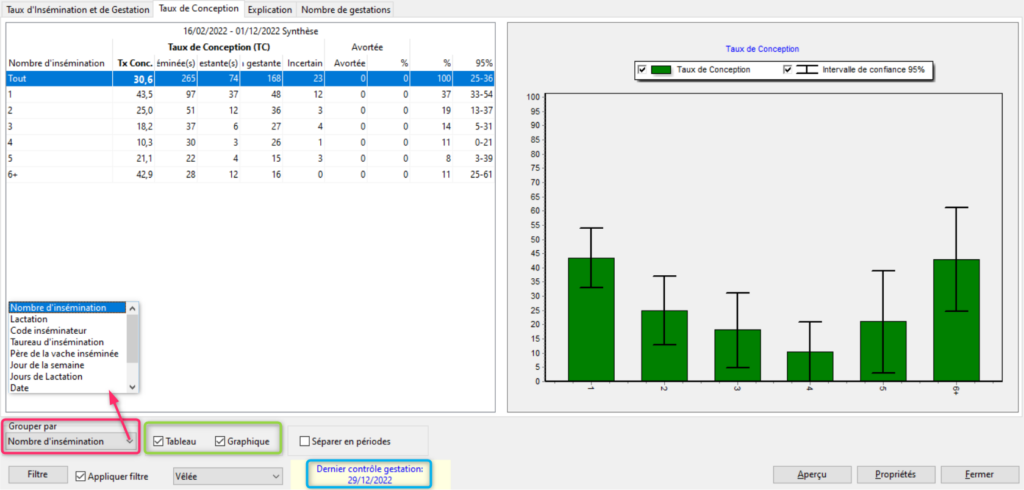Choose Code inséminateur from the list

coord(48,330)
